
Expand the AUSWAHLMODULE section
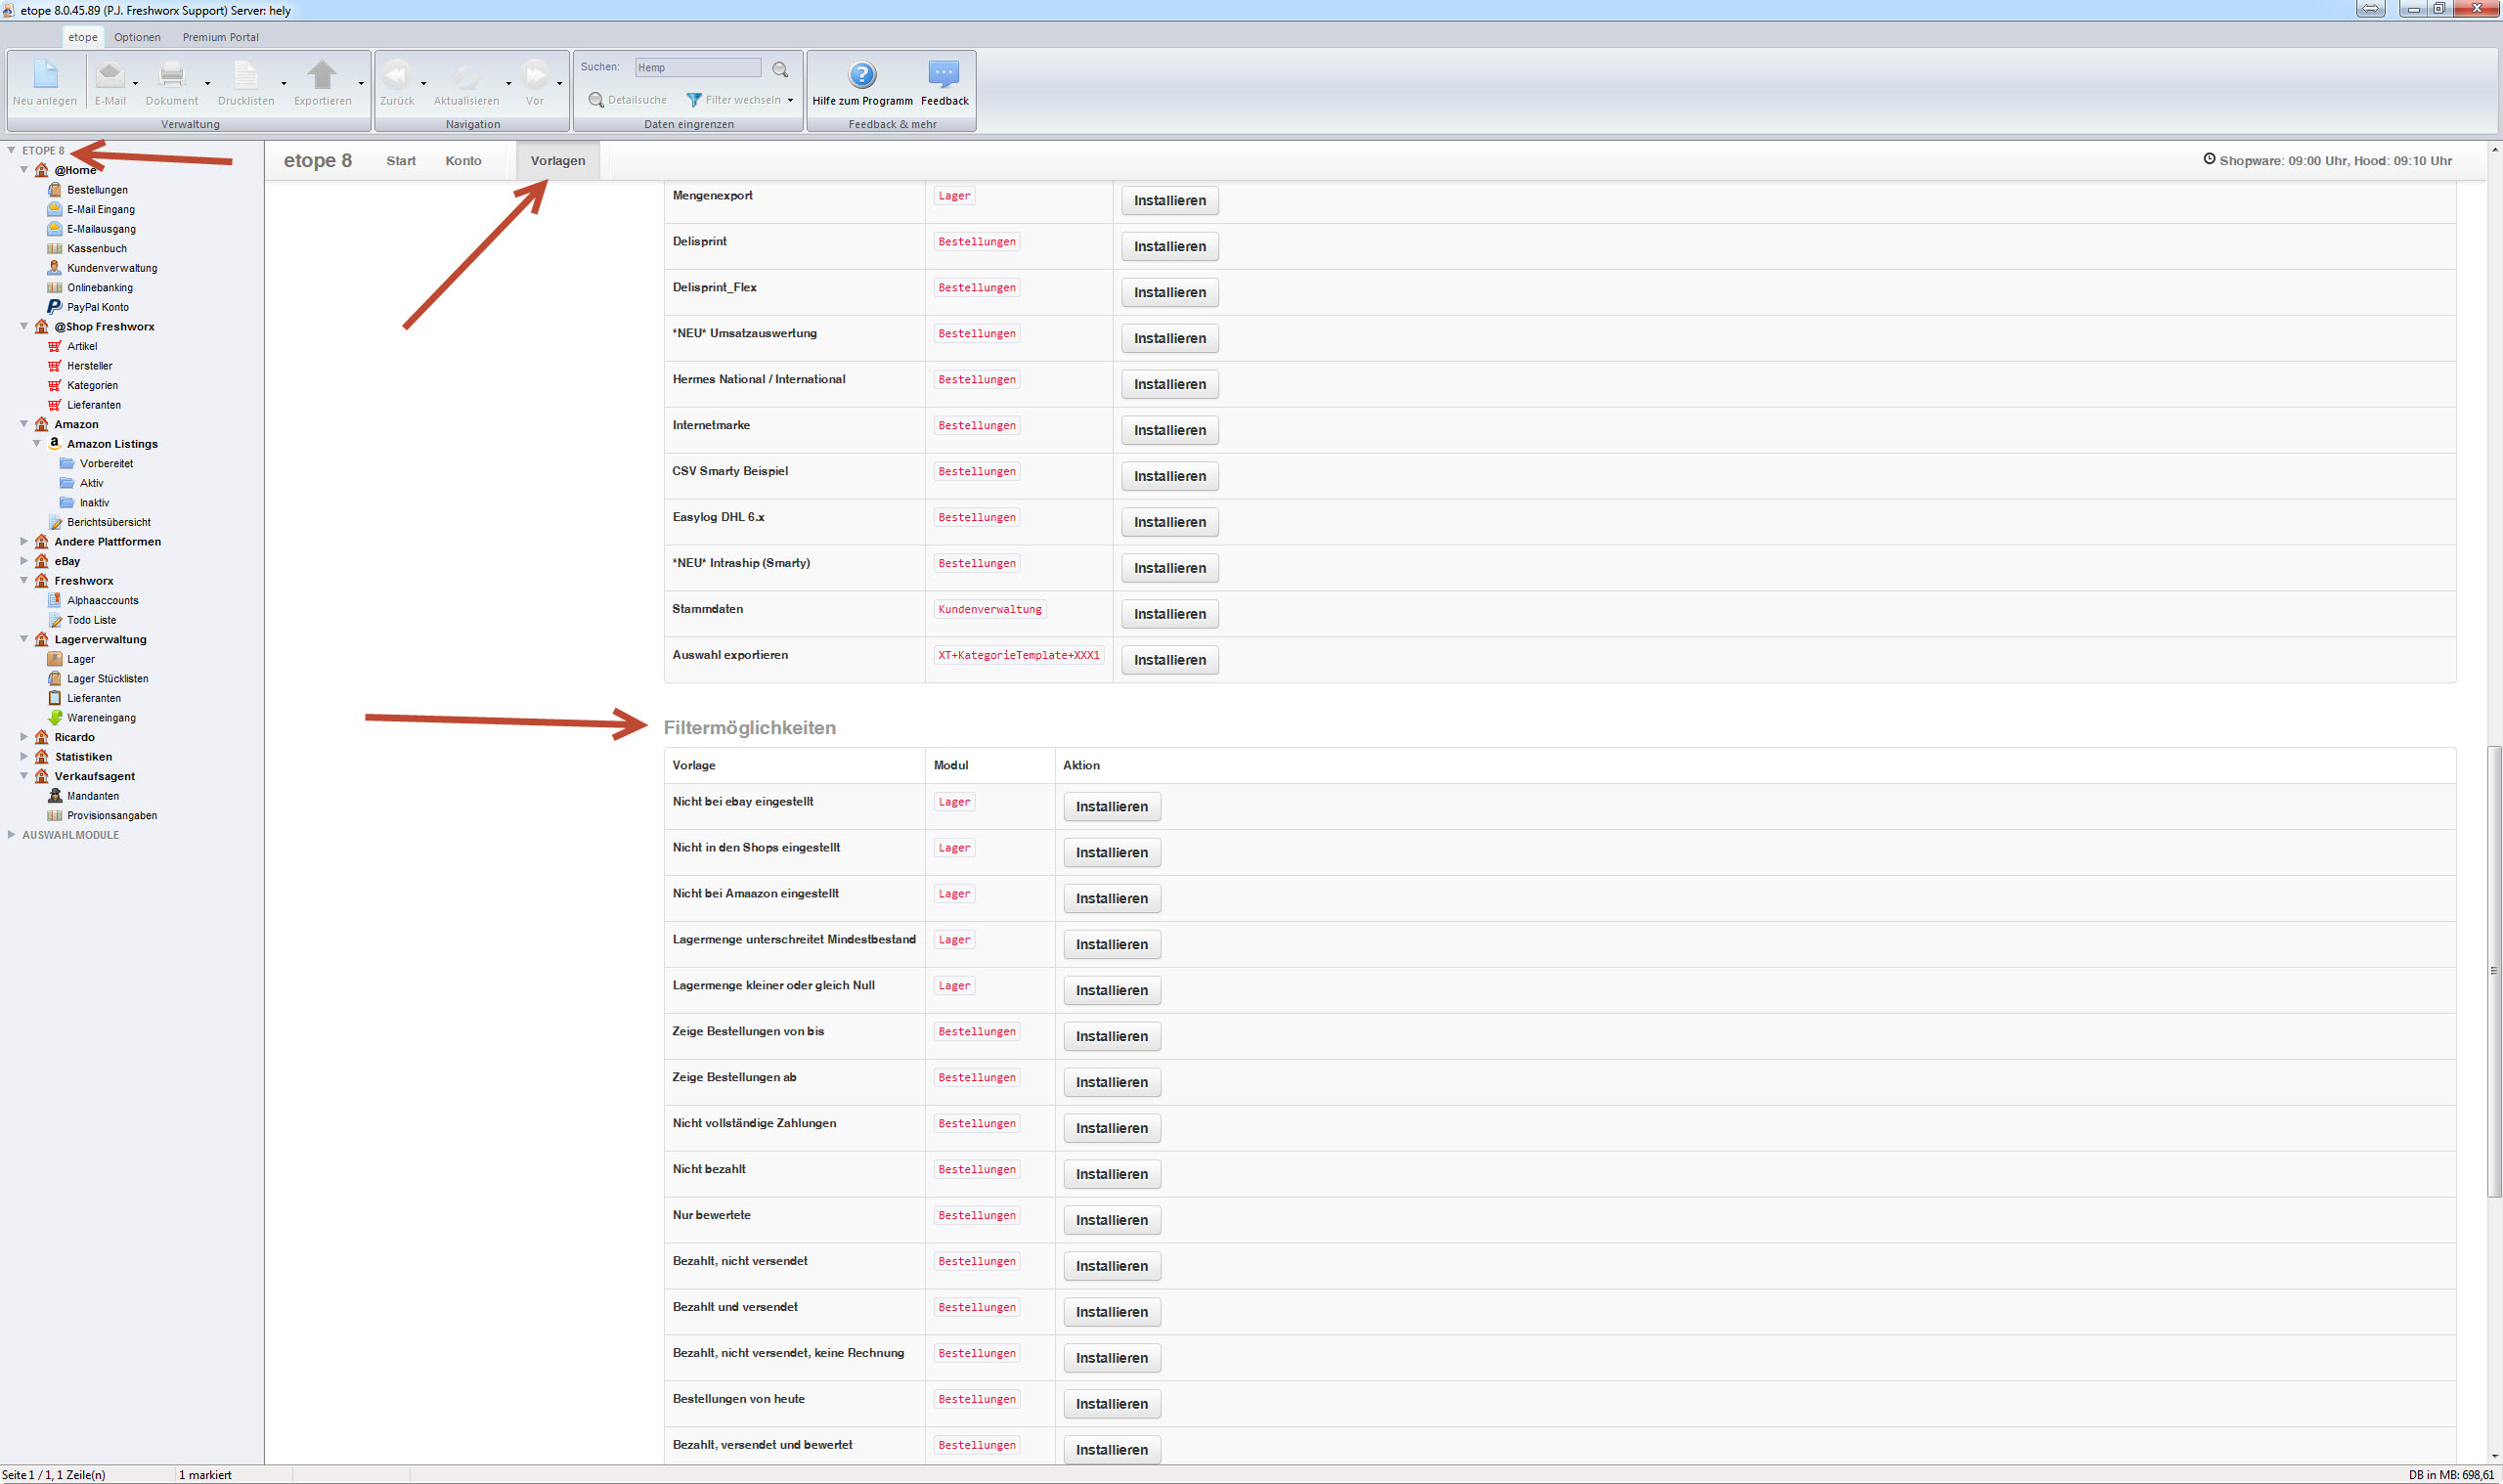(11, 835)
